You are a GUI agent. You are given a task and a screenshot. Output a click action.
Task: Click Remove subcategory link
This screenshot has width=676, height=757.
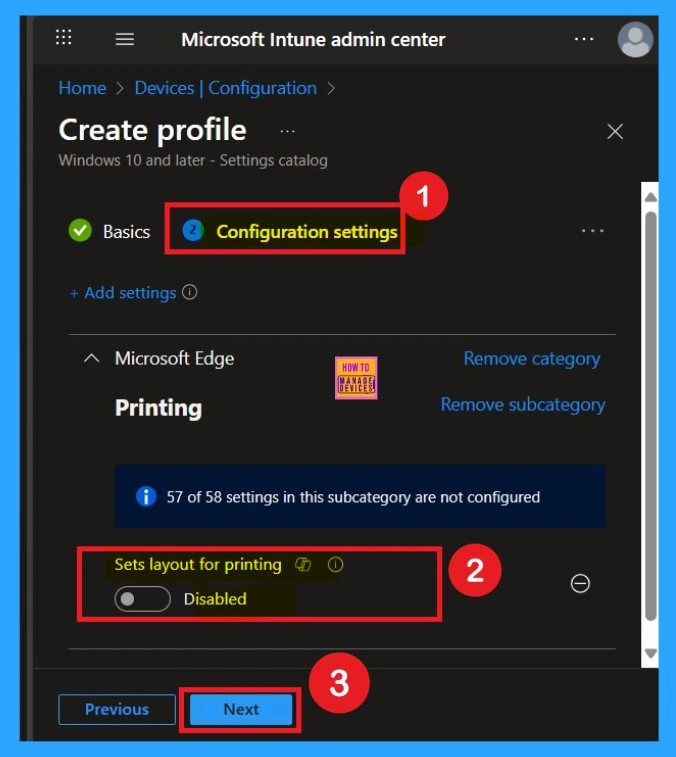522,405
